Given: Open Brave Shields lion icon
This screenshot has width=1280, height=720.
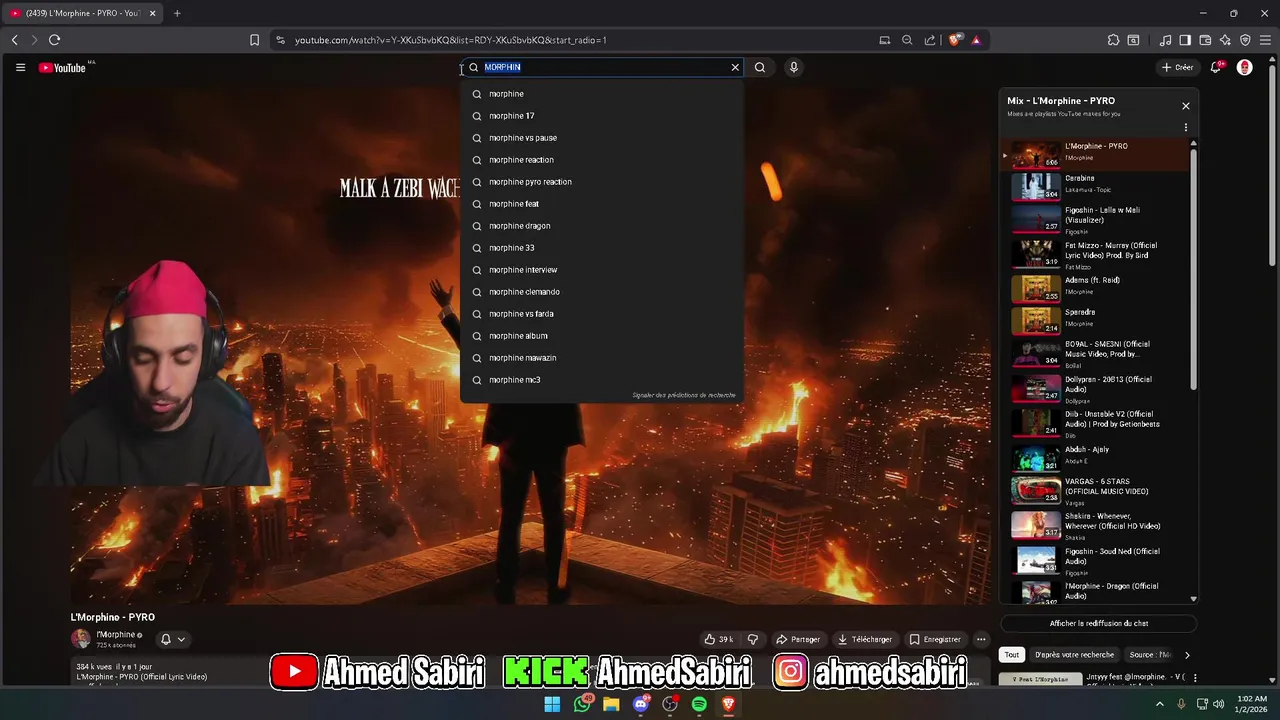Looking at the screenshot, I should click(x=955, y=40).
